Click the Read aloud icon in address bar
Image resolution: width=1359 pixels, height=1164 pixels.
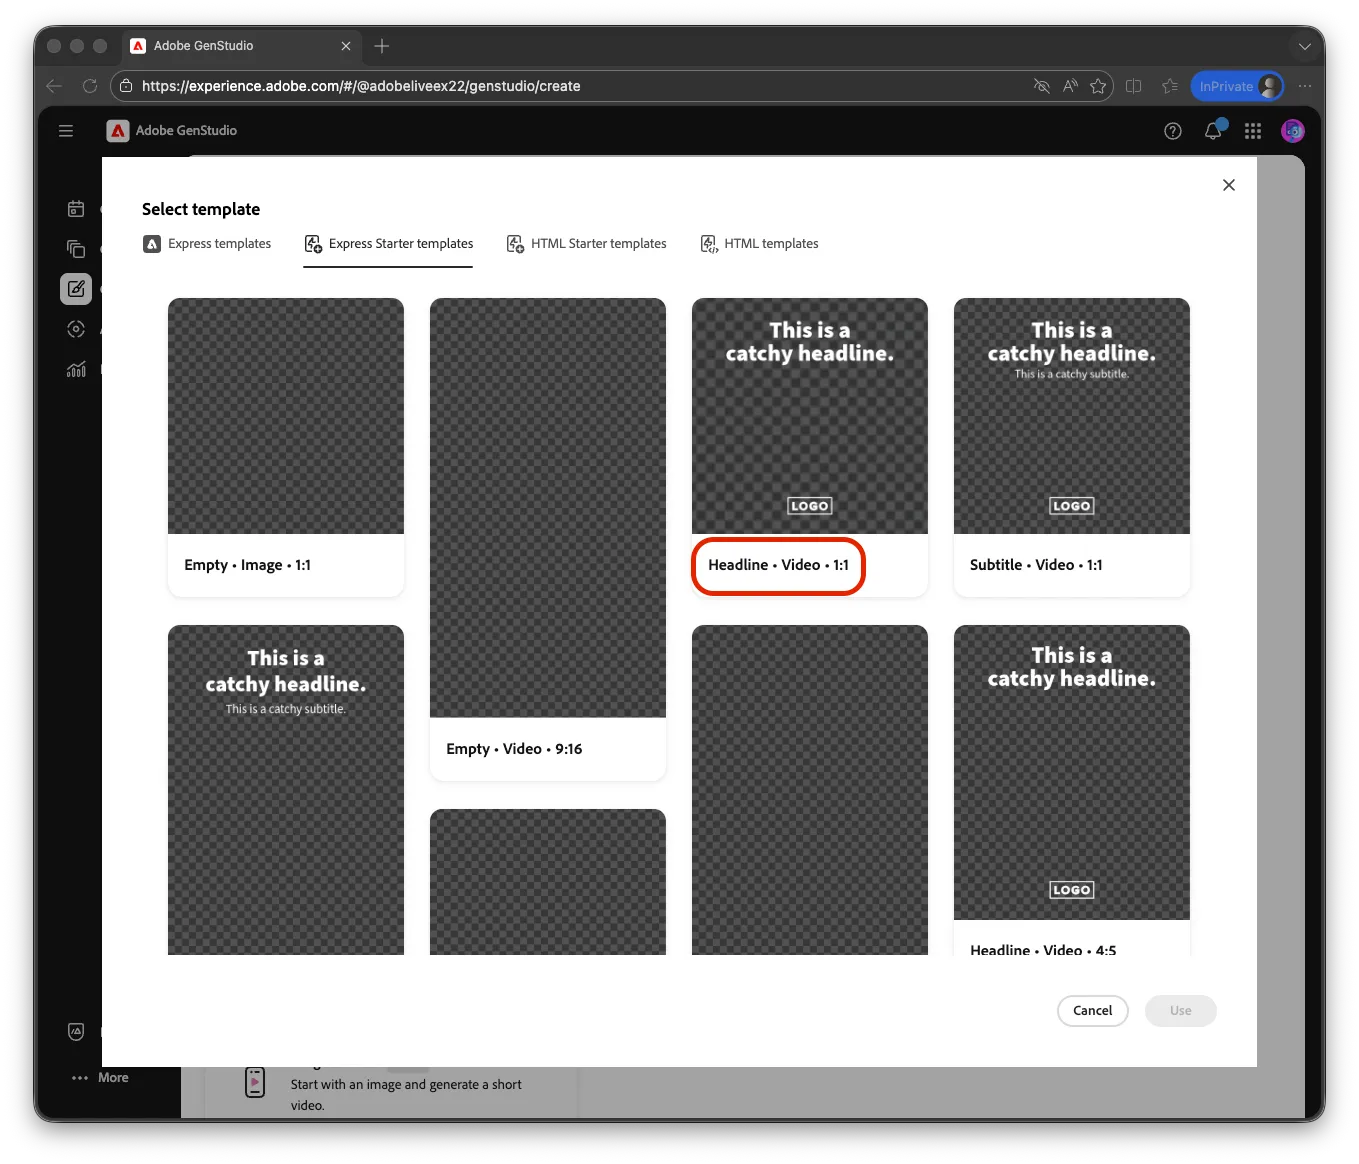click(x=1070, y=86)
